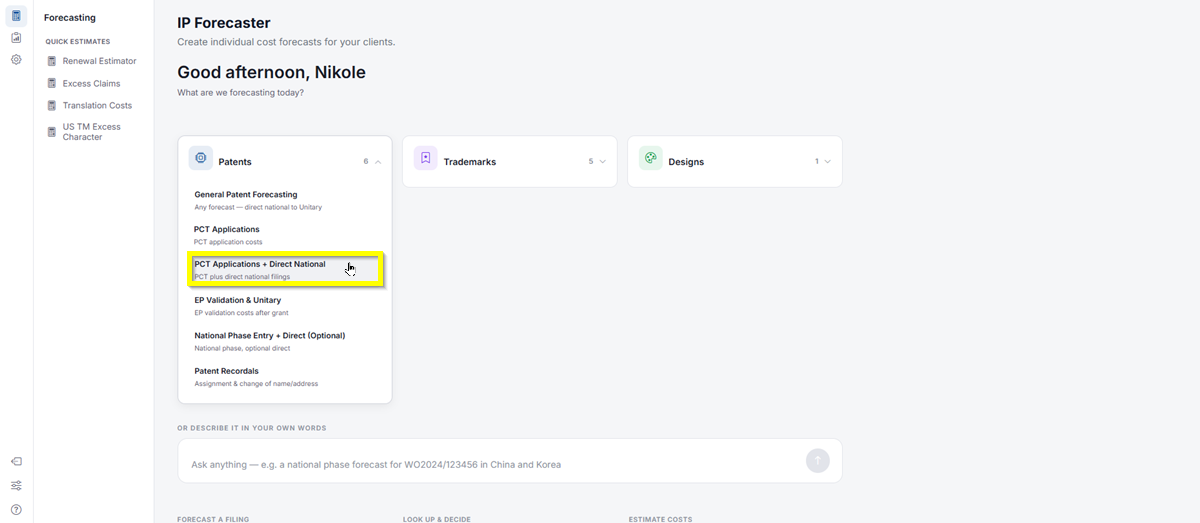Viewport: 1200px width, 523px height.
Task: Expand the Designs card chevron
Action: [828, 162]
